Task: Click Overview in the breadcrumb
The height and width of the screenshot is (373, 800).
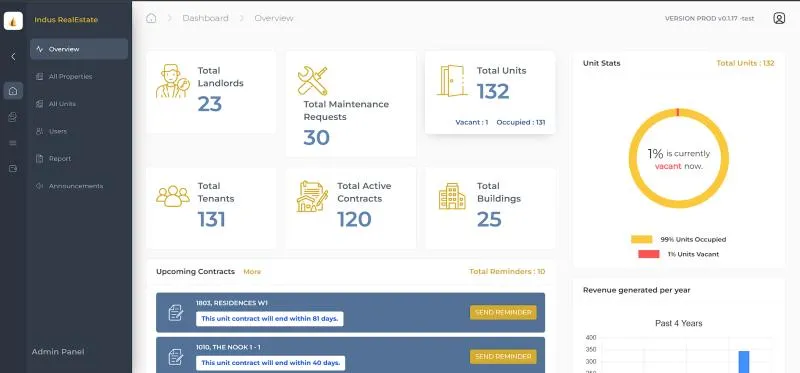Action: [x=274, y=18]
